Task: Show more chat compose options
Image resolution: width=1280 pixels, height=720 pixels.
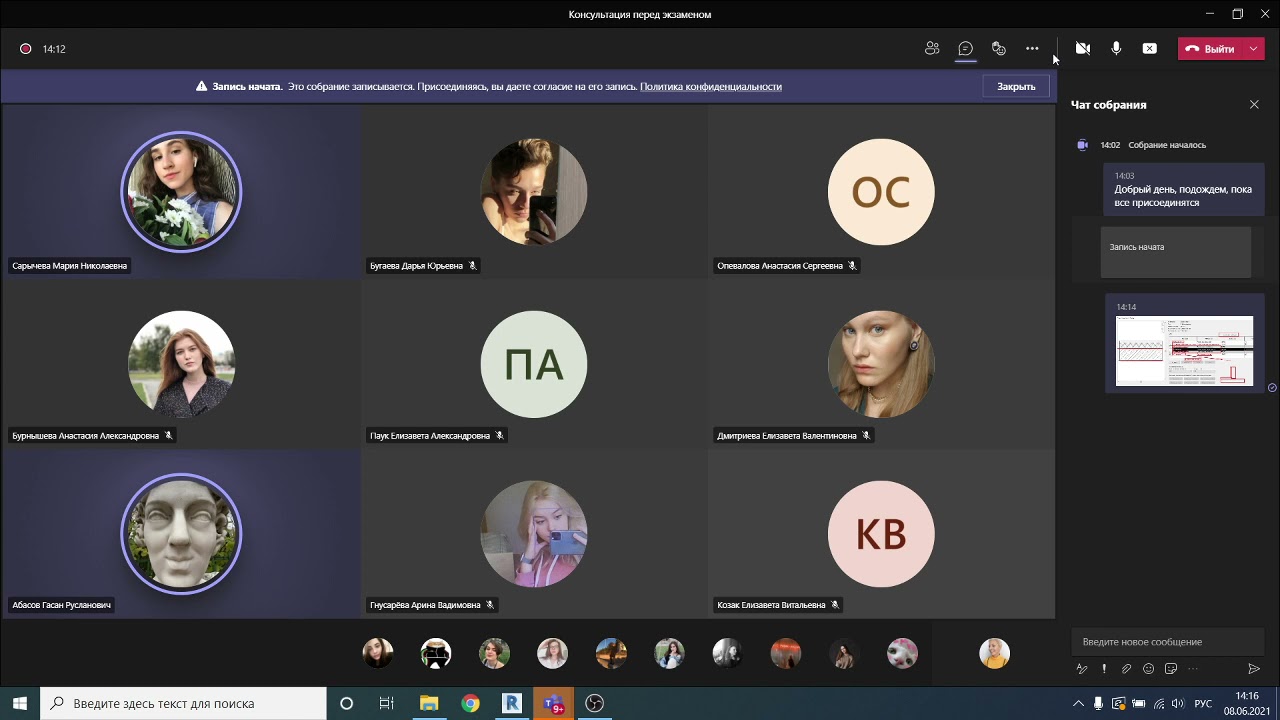Action: [x=1193, y=669]
